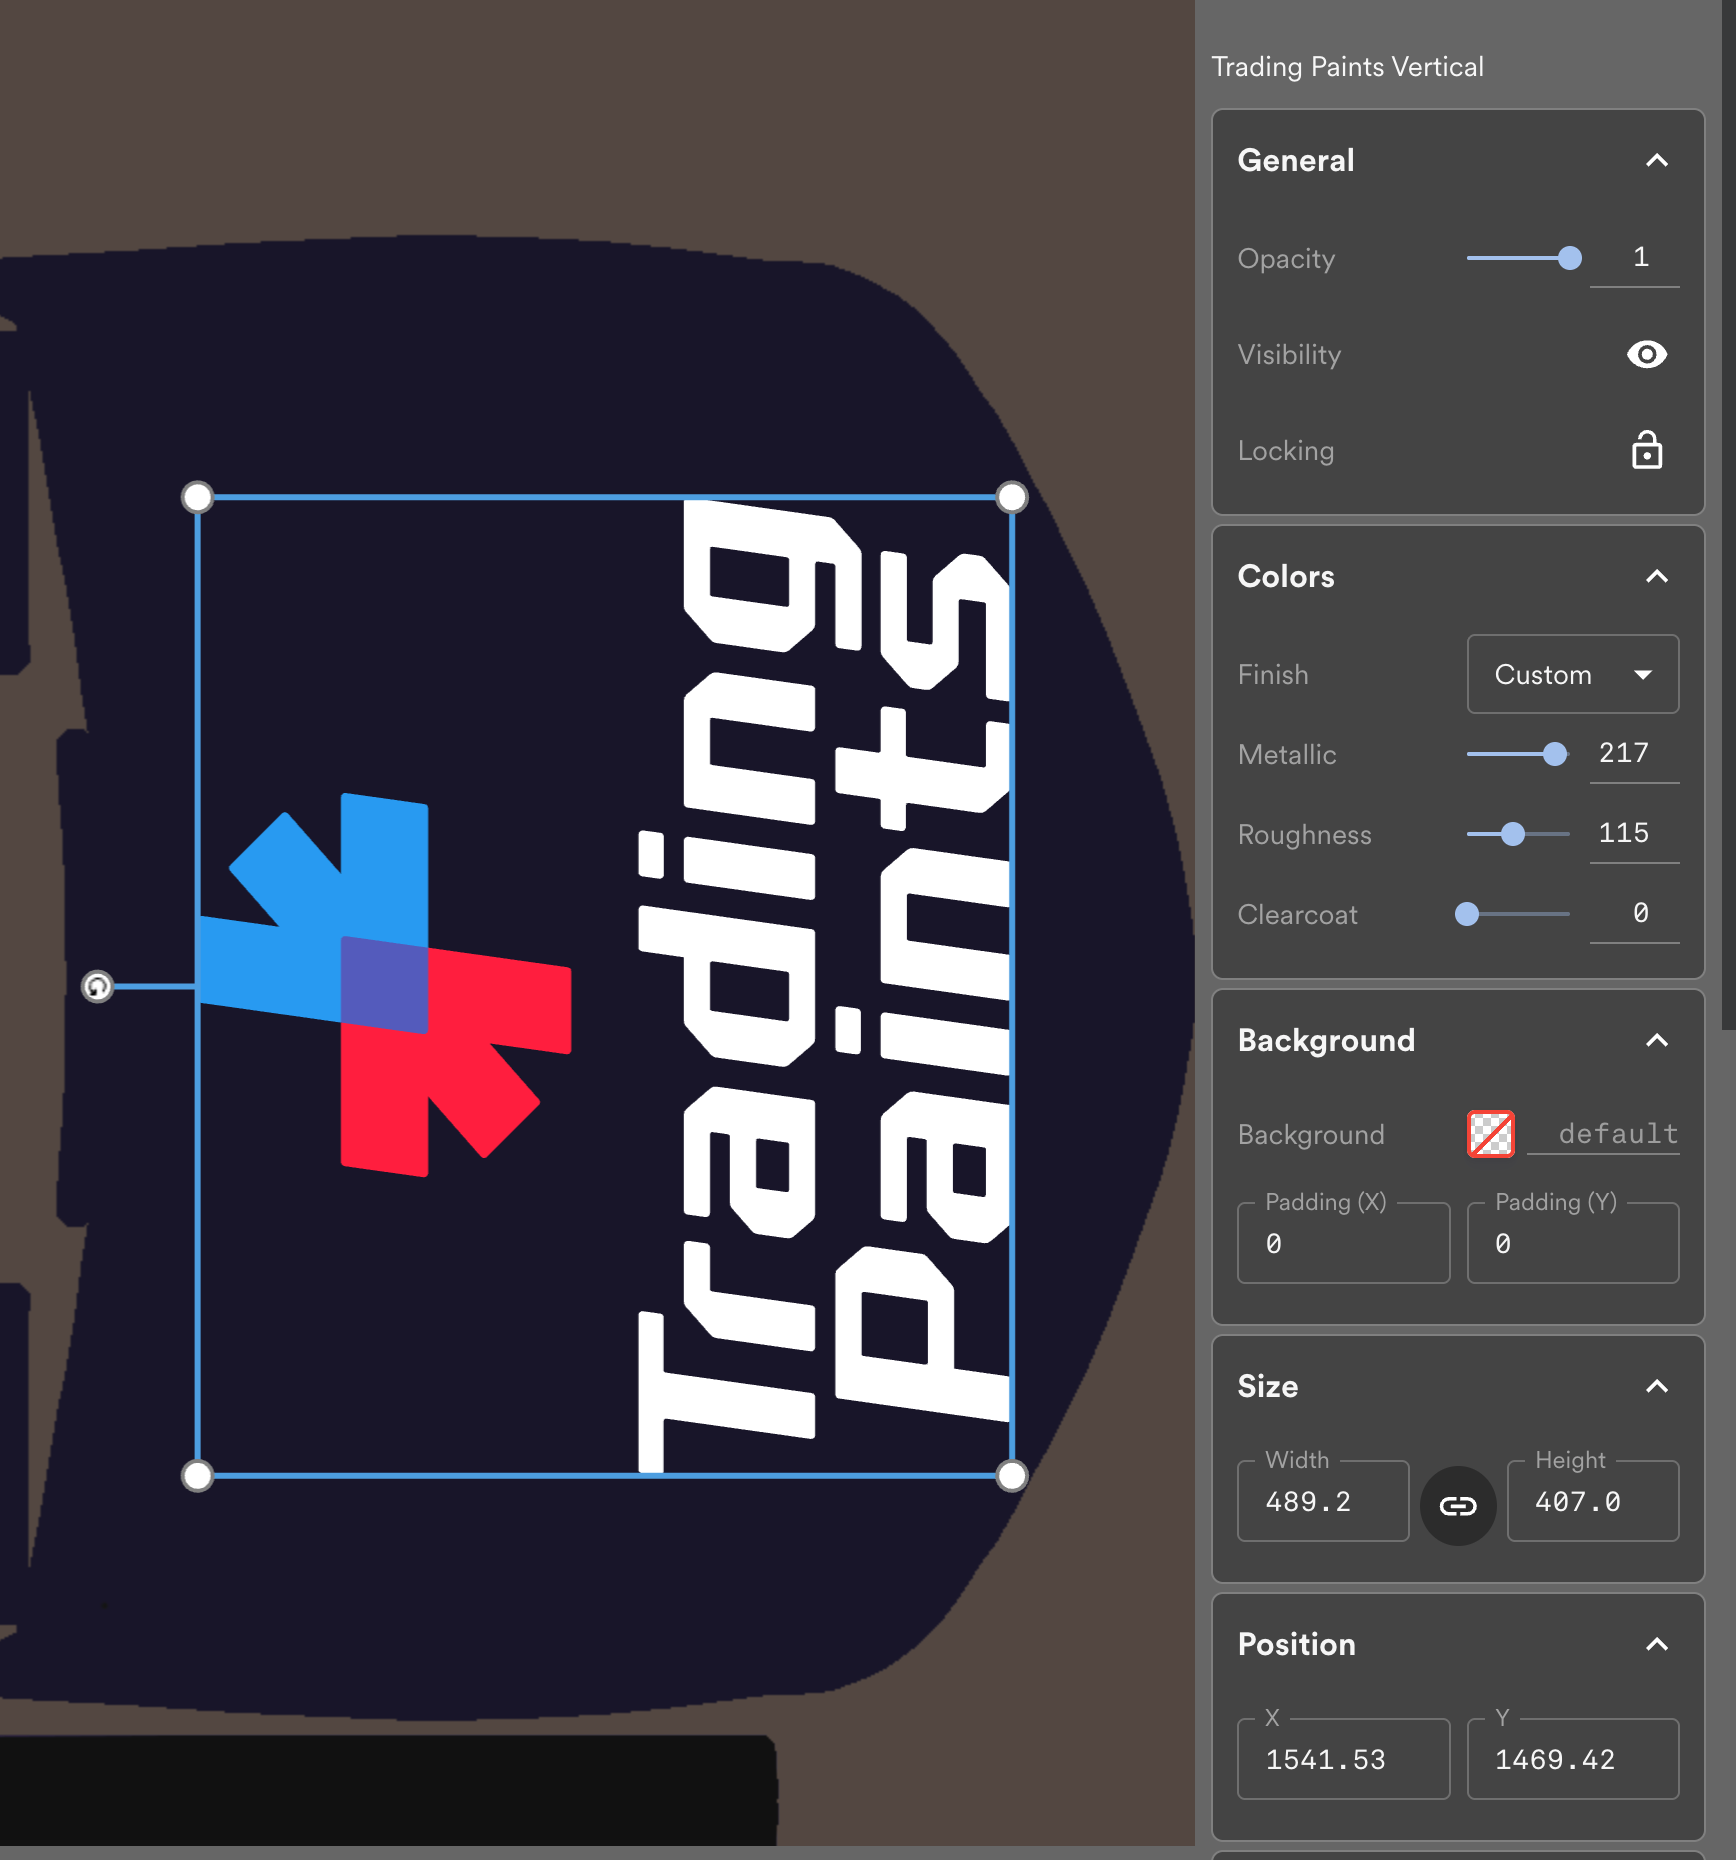Toggle the width-height aspect link button

tap(1458, 1506)
